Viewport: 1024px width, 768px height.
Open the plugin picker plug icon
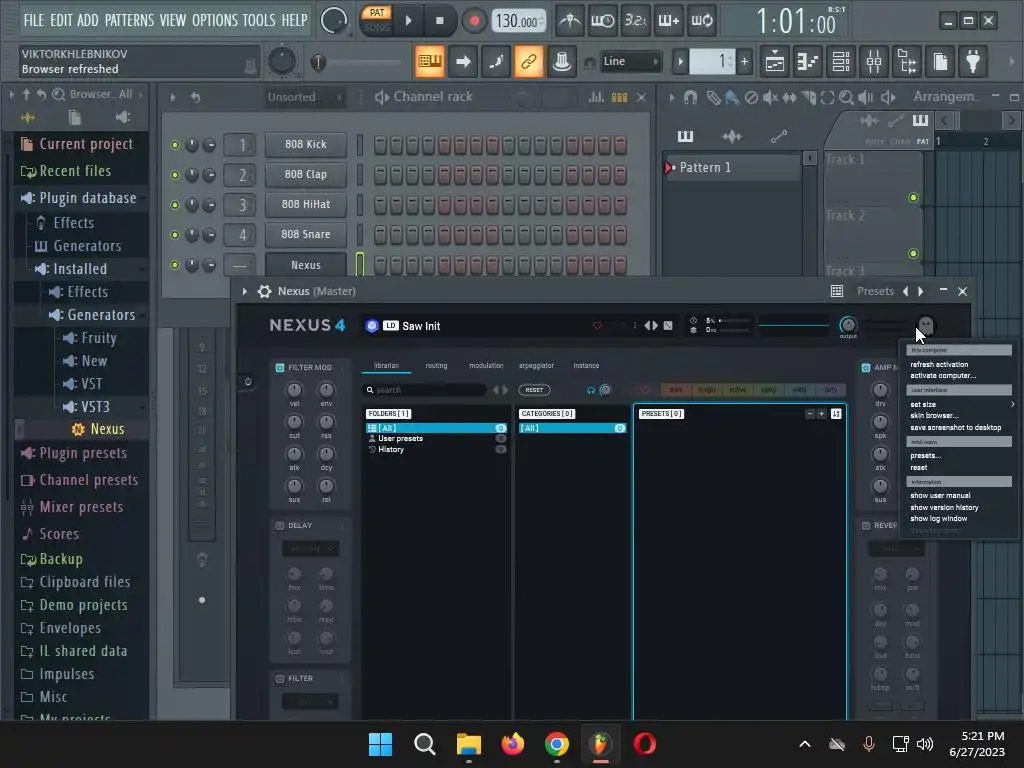pos(973,62)
